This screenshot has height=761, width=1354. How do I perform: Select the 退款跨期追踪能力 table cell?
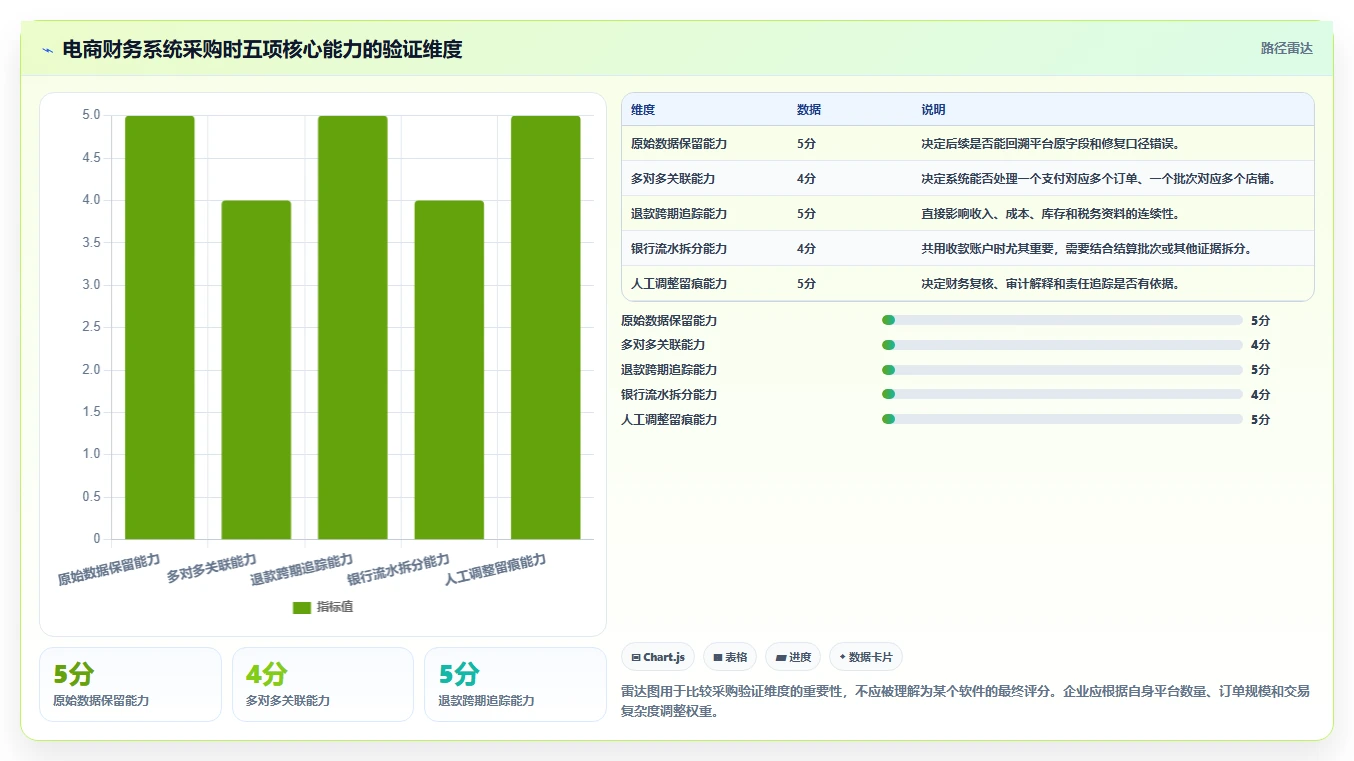(x=679, y=214)
